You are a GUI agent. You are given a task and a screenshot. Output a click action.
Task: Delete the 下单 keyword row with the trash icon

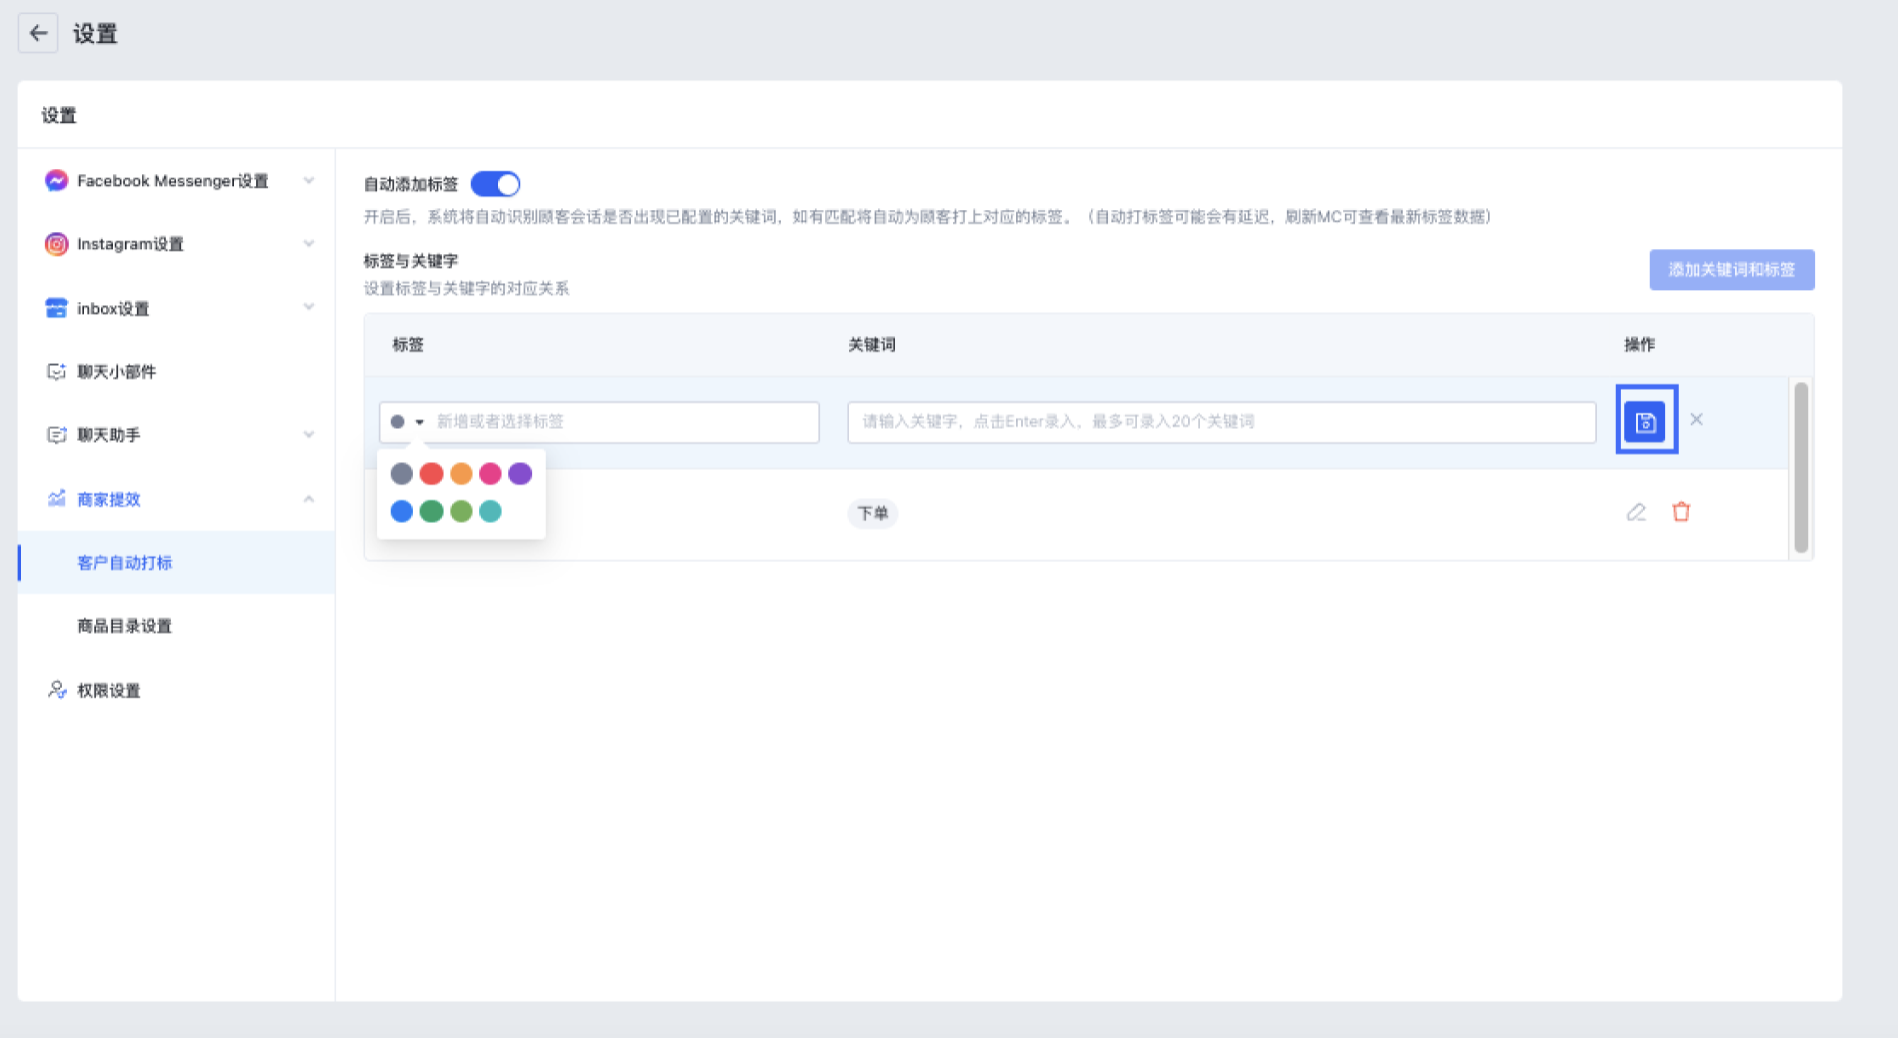click(1681, 512)
